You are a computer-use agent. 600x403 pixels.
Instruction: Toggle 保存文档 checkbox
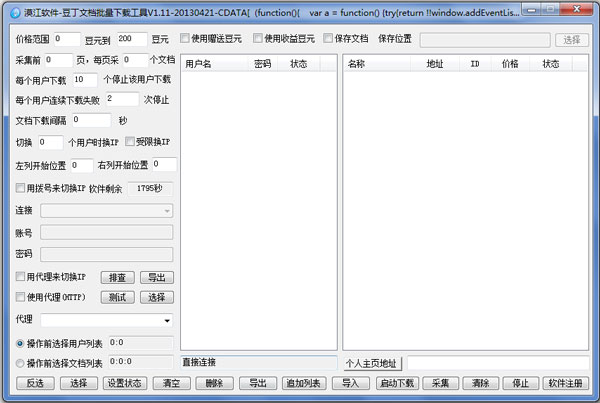[x=328, y=38]
